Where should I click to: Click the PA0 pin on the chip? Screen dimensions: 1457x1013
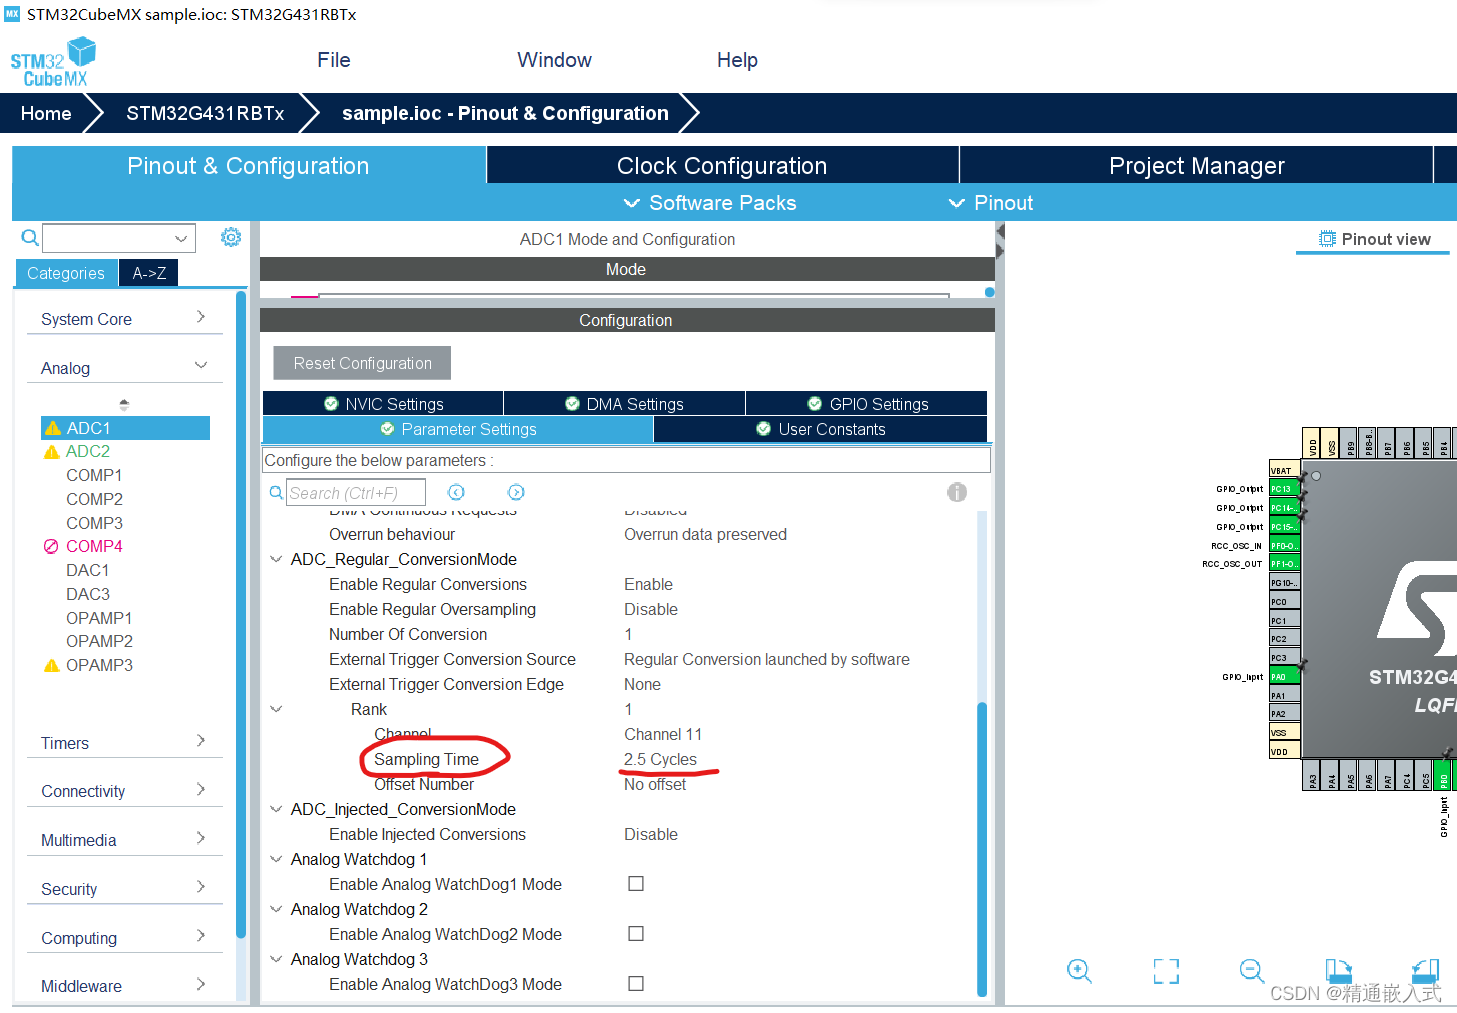click(x=1284, y=677)
